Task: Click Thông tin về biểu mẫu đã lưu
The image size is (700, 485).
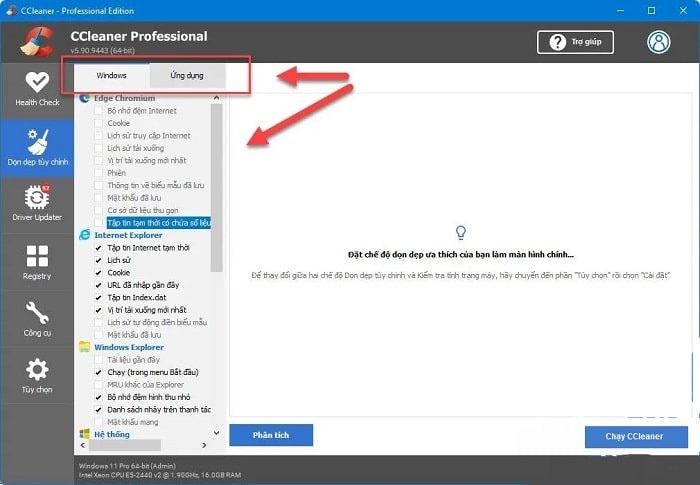Action: (155, 185)
